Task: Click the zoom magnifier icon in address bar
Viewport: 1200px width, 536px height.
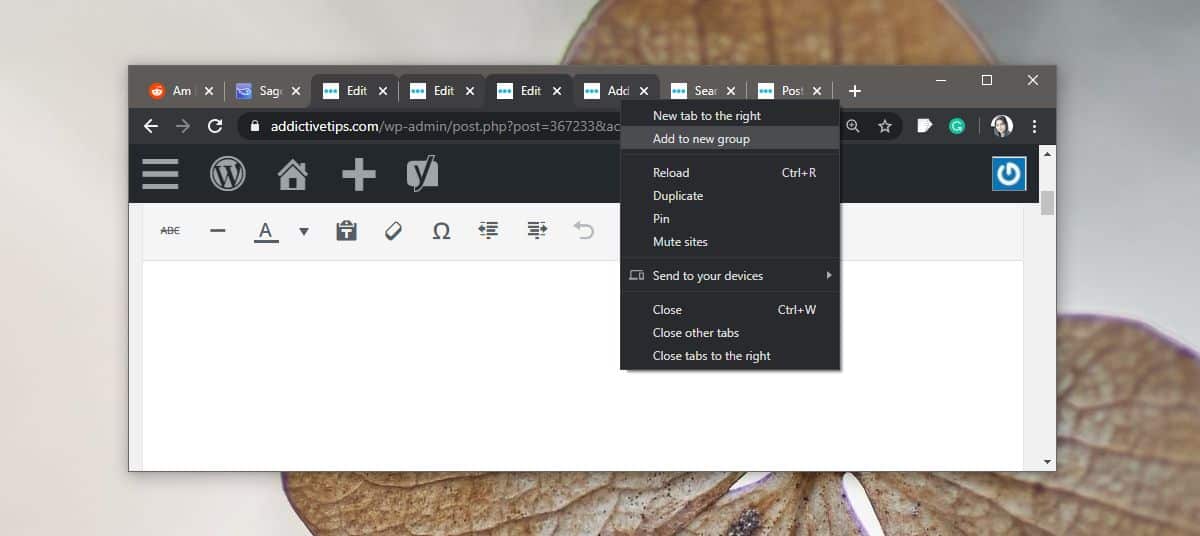Action: point(853,126)
